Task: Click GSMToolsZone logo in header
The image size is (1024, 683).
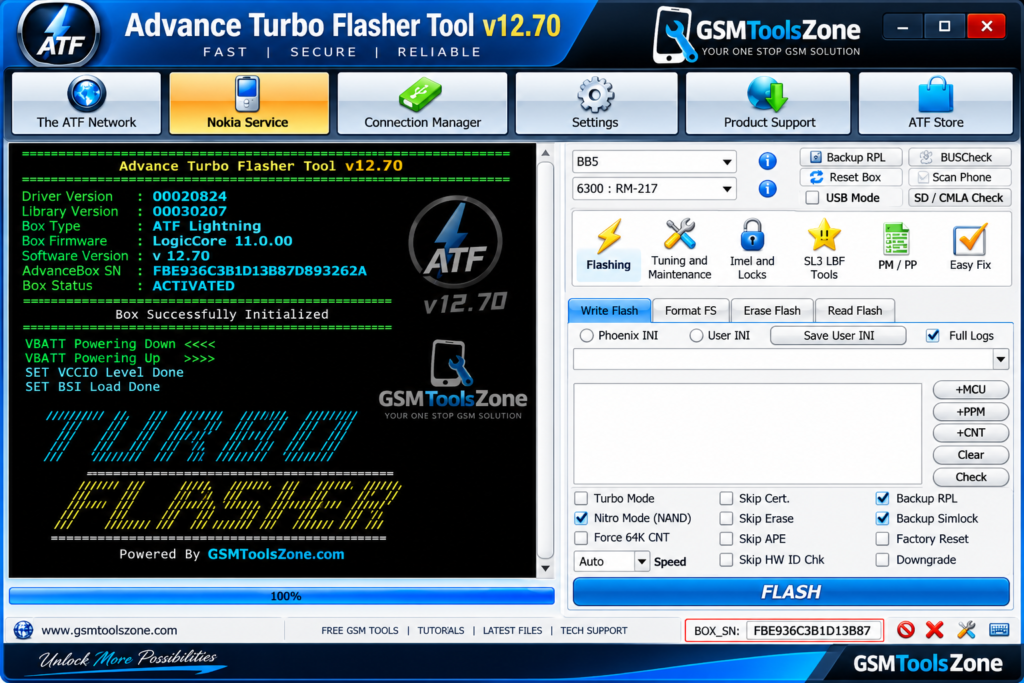Action: coord(758,34)
